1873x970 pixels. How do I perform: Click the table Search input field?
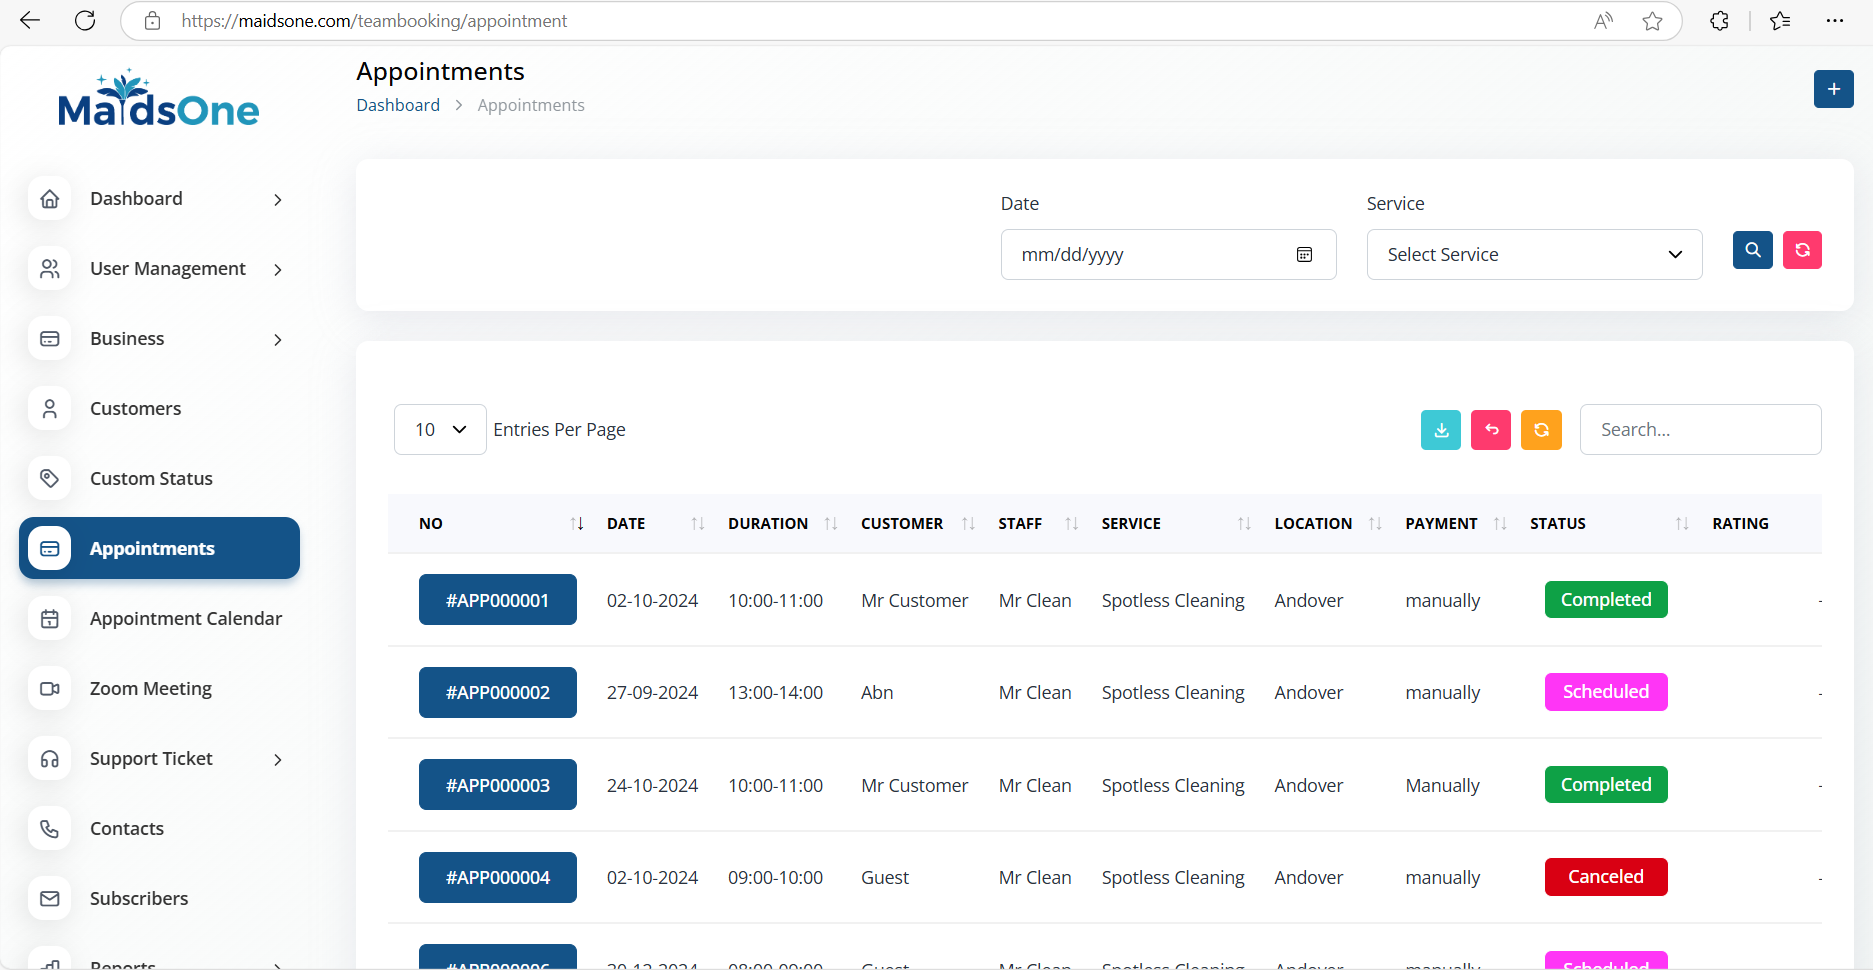click(x=1700, y=430)
